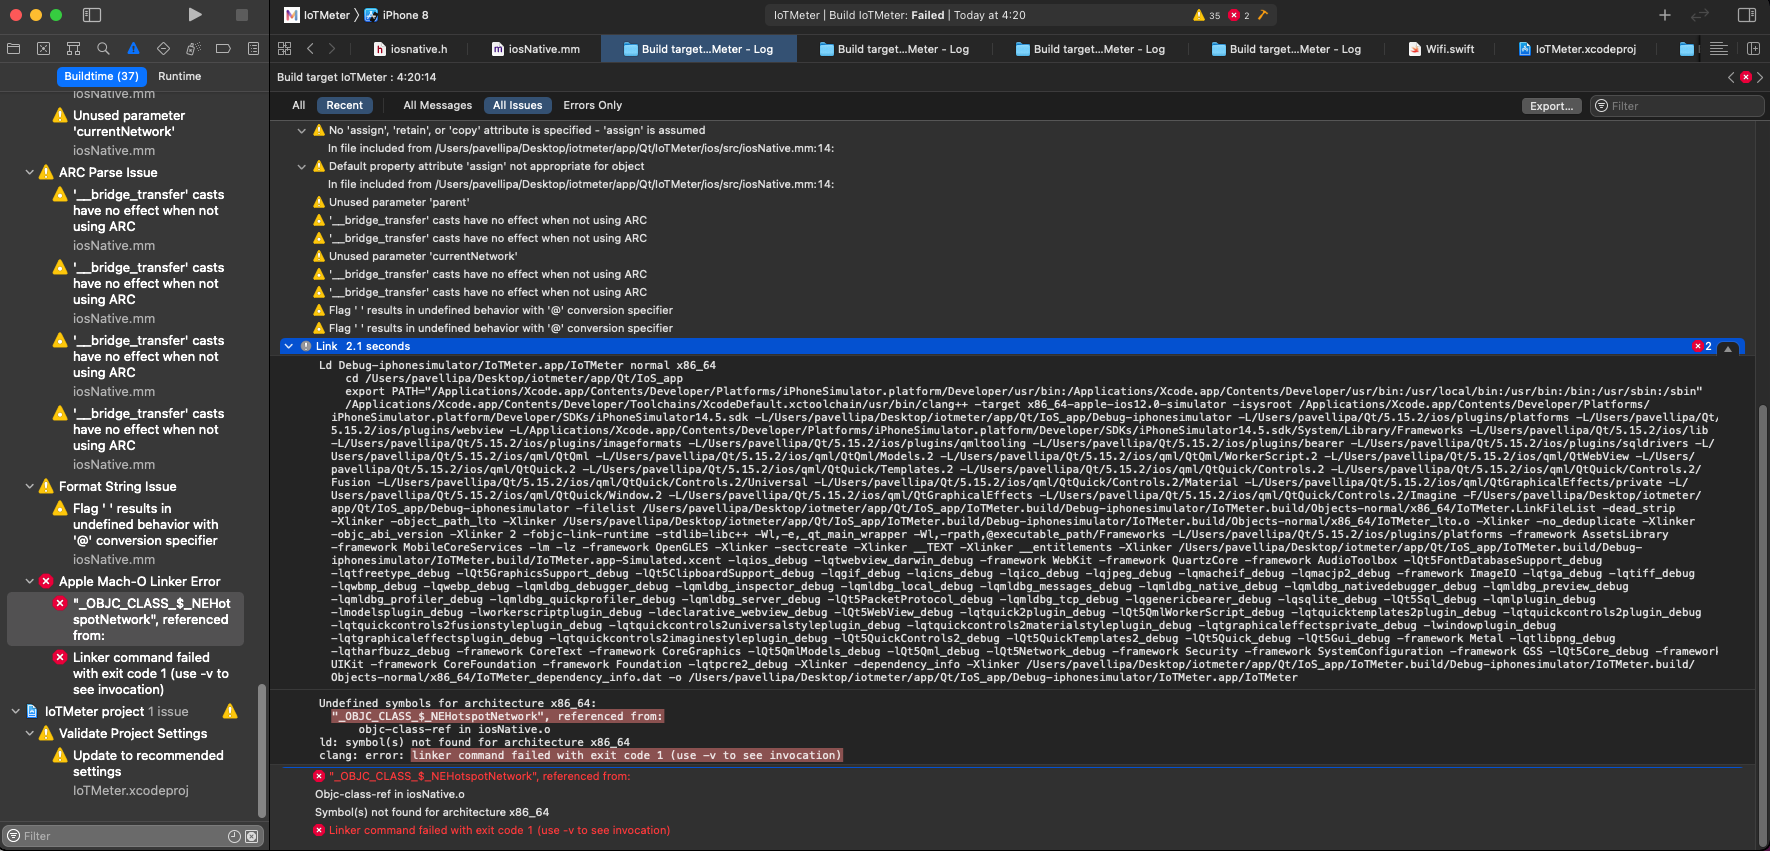The image size is (1770, 851).
Task: Click the Library plus icon in toolbar
Action: (x=1665, y=15)
